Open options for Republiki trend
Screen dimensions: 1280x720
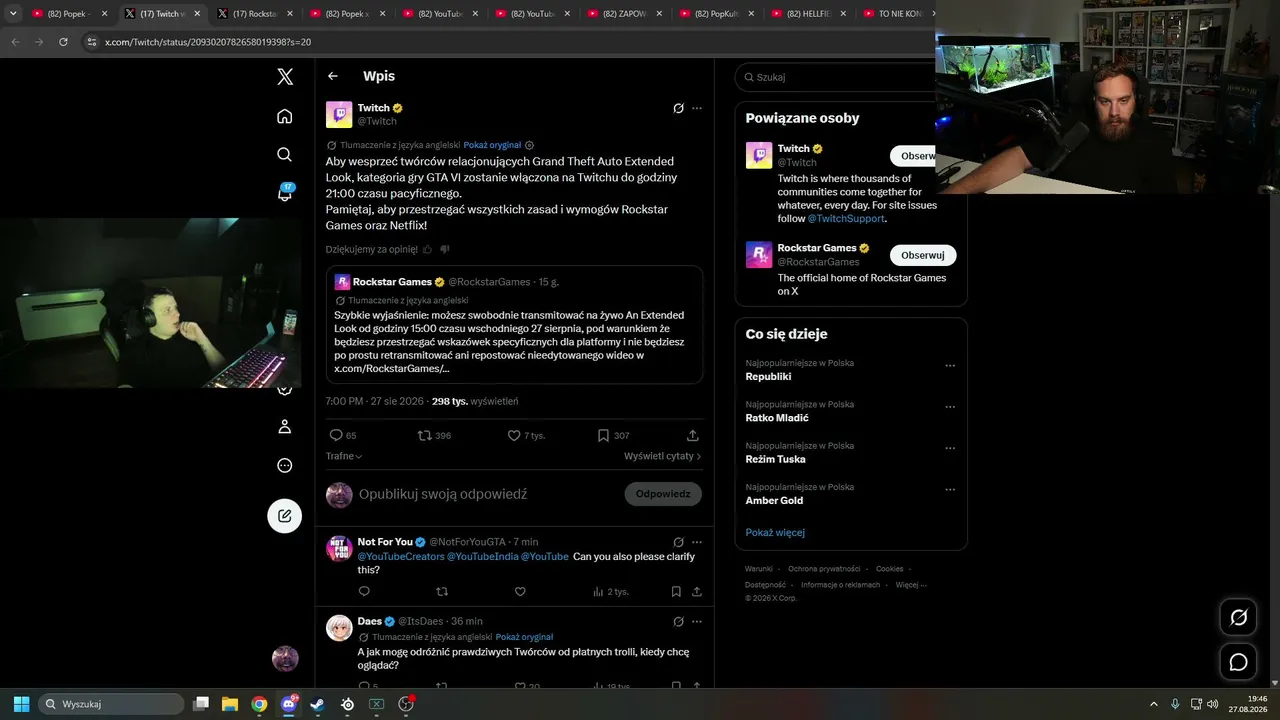click(x=950, y=366)
